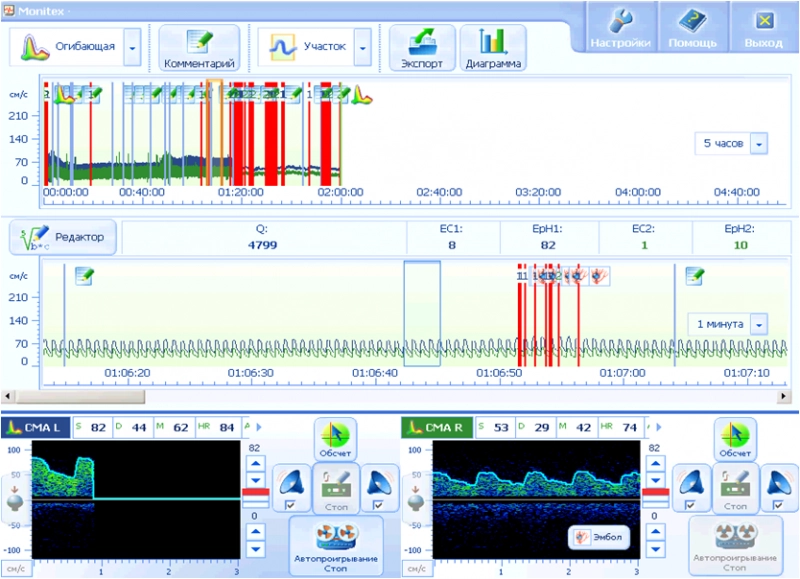Open the 5 часов time range dropdown
This screenshot has width=800, height=579.
coord(759,144)
